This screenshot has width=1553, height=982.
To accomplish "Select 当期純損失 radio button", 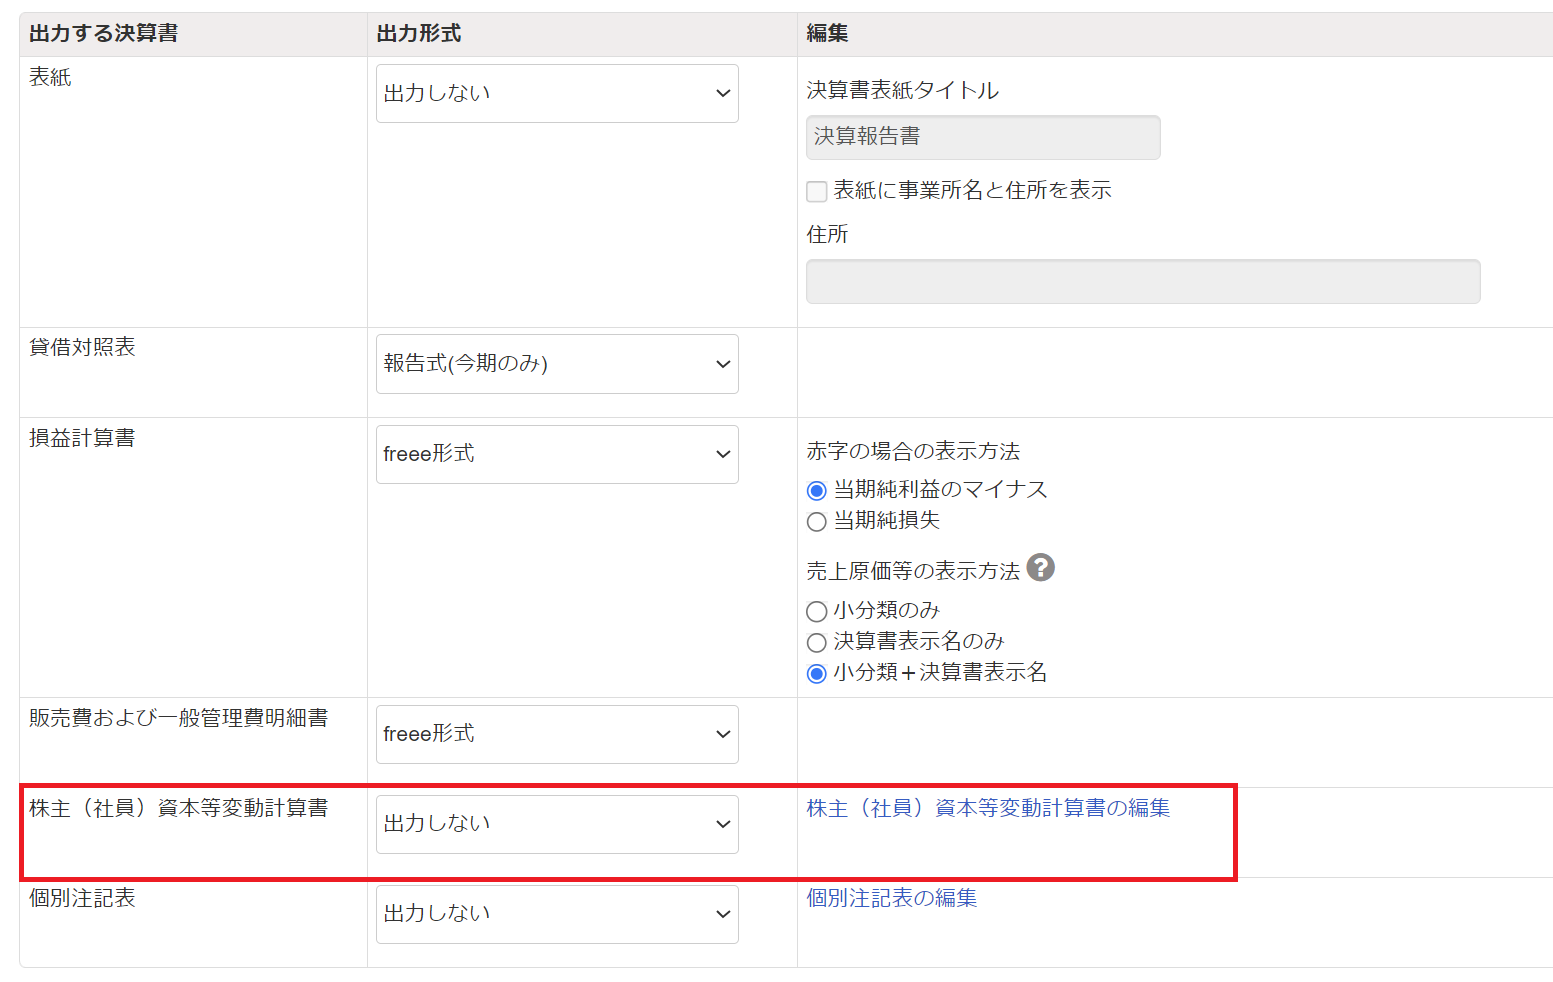I will 817,521.
